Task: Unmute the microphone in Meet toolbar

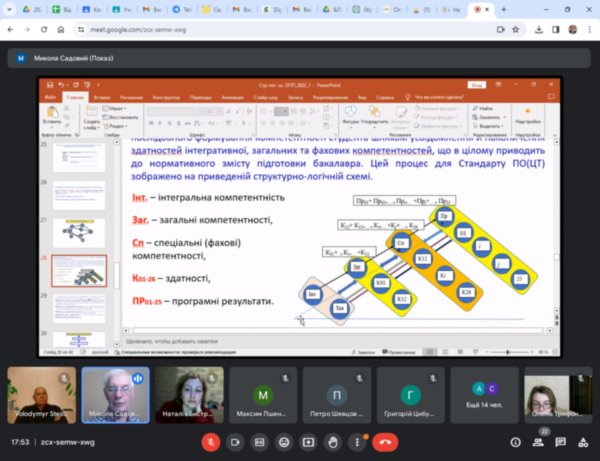Action: click(211, 441)
